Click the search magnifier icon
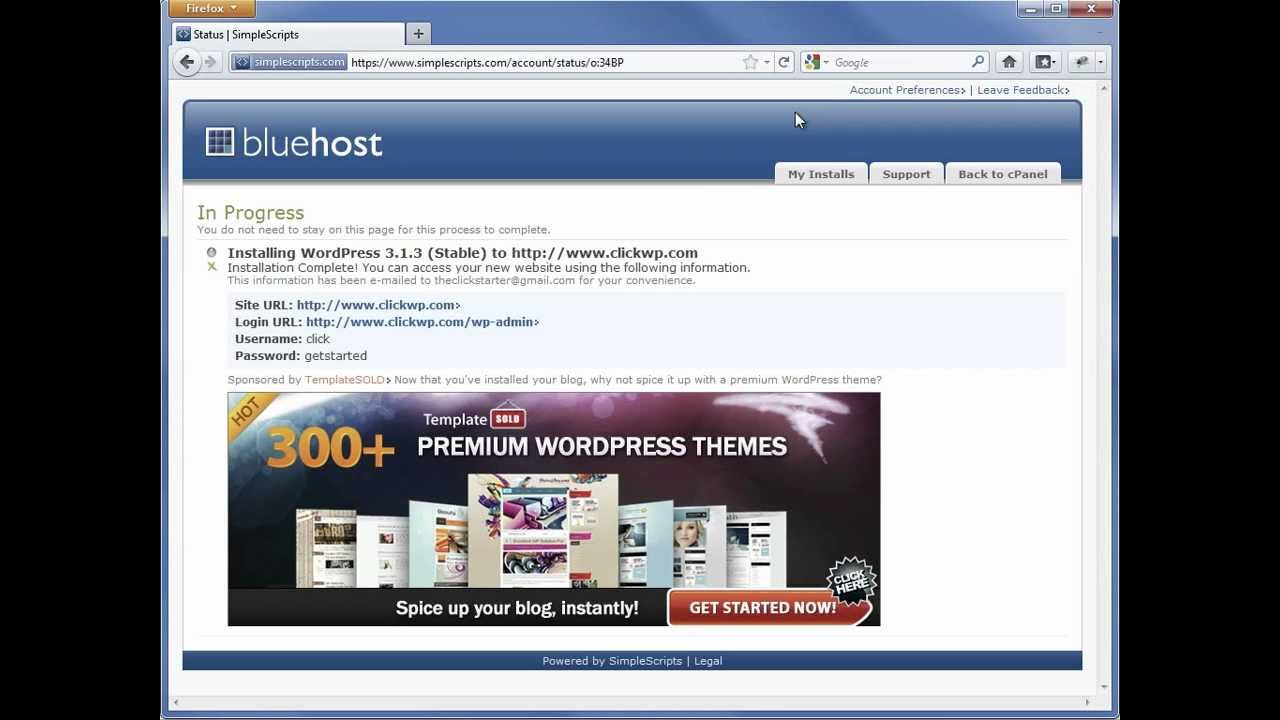1280x720 pixels. click(x=978, y=62)
